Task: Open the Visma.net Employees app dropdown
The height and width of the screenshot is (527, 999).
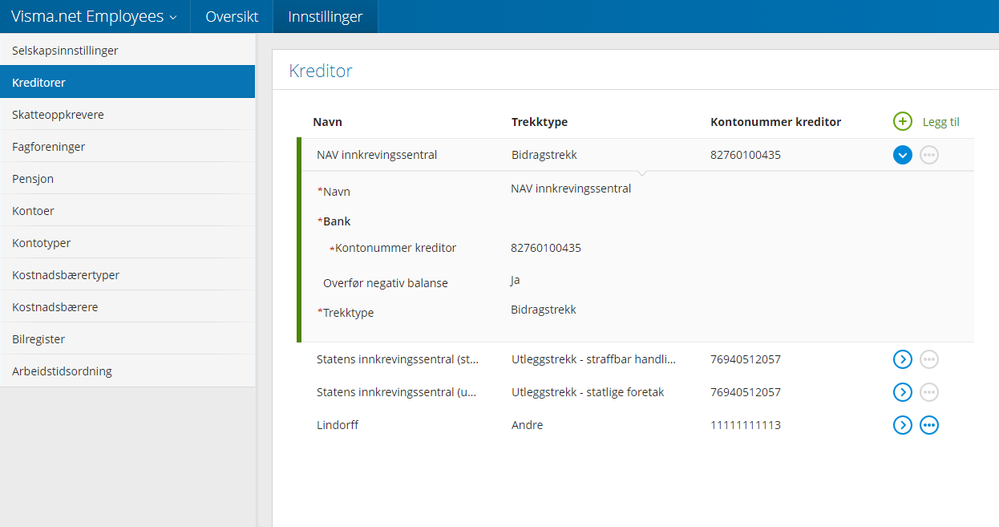Action: (x=94, y=17)
